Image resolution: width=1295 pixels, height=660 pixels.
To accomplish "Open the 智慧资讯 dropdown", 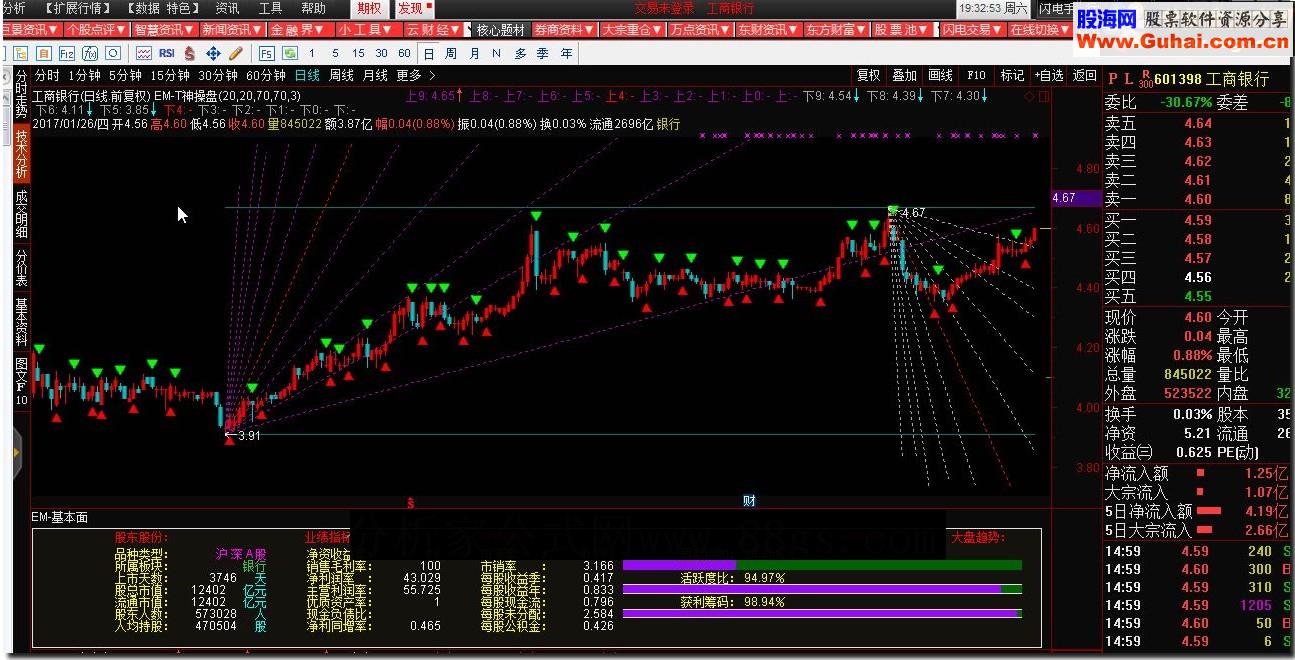I will click(x=165, y=30).
